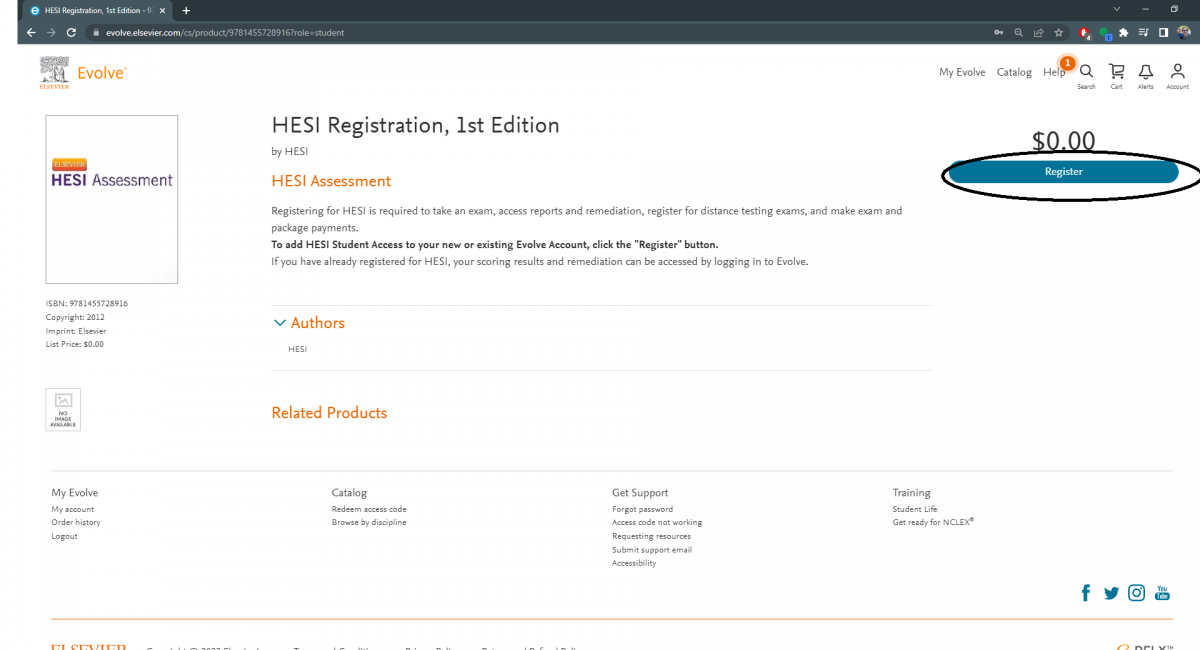Click the Related Products heading
Viewport: 1200px width, 650px height.
[x=329, y=412]
